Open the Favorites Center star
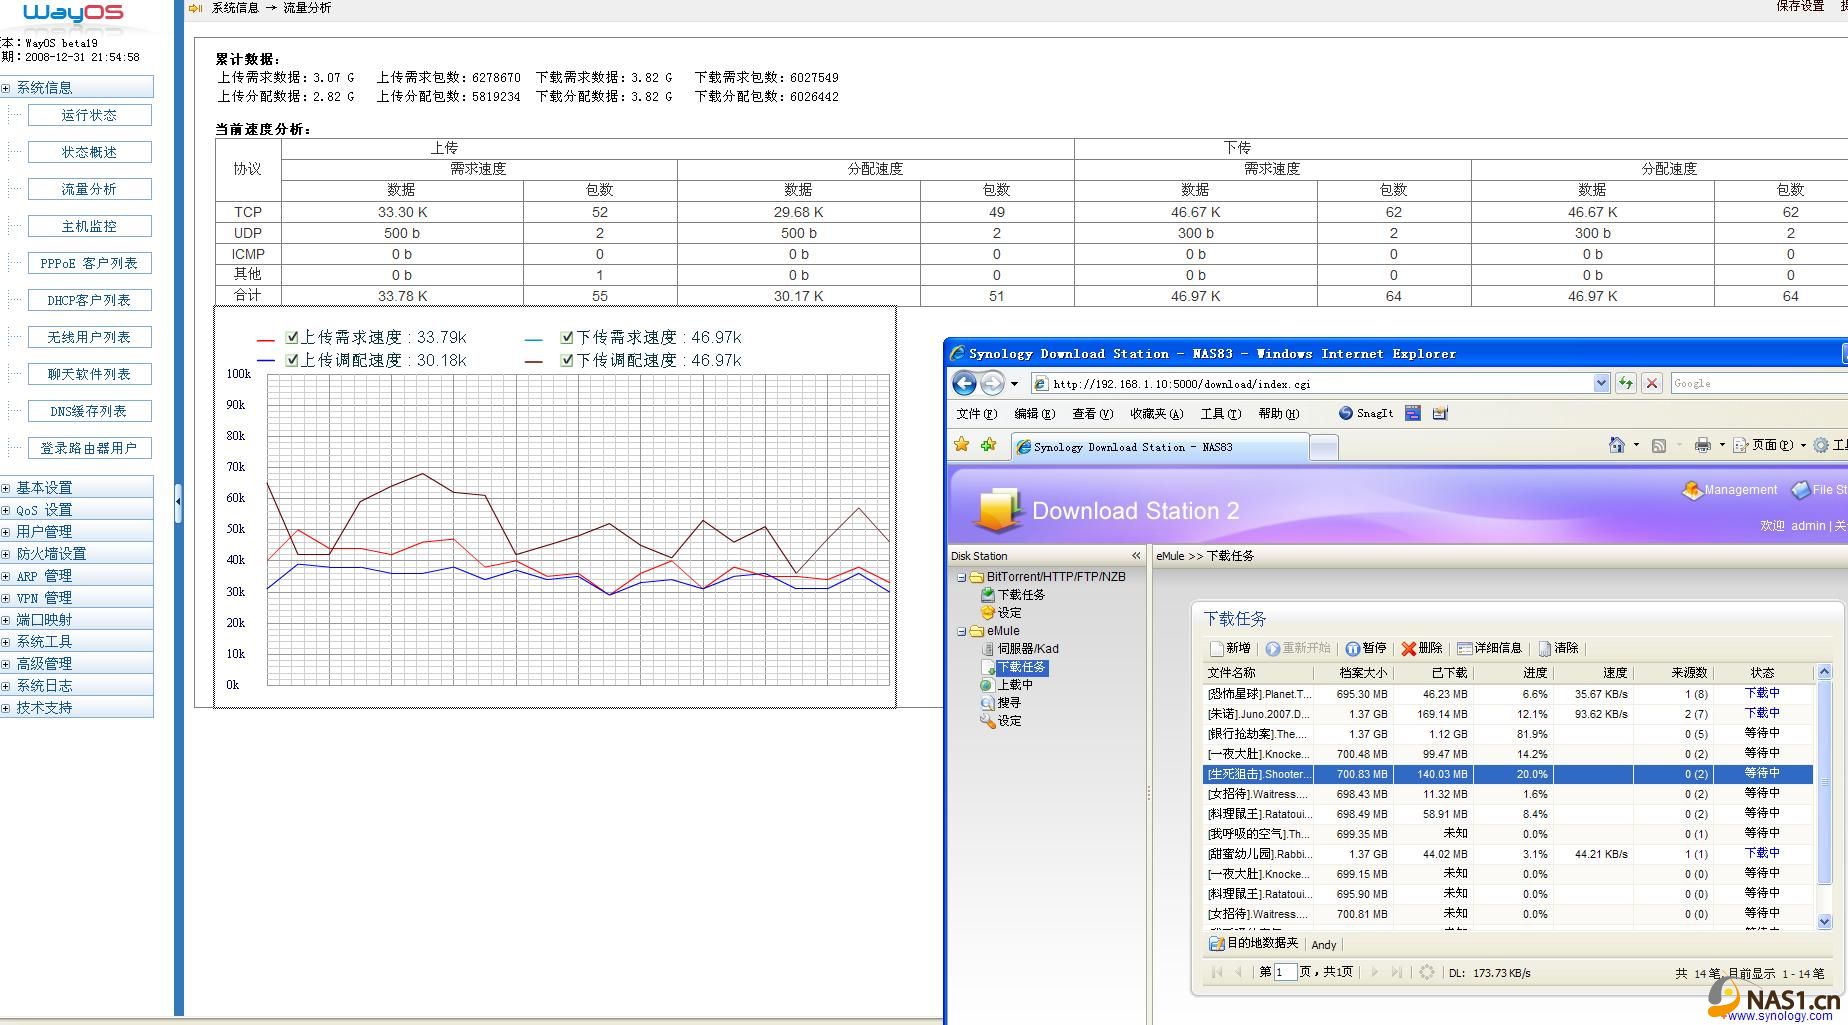 (961, 445)
